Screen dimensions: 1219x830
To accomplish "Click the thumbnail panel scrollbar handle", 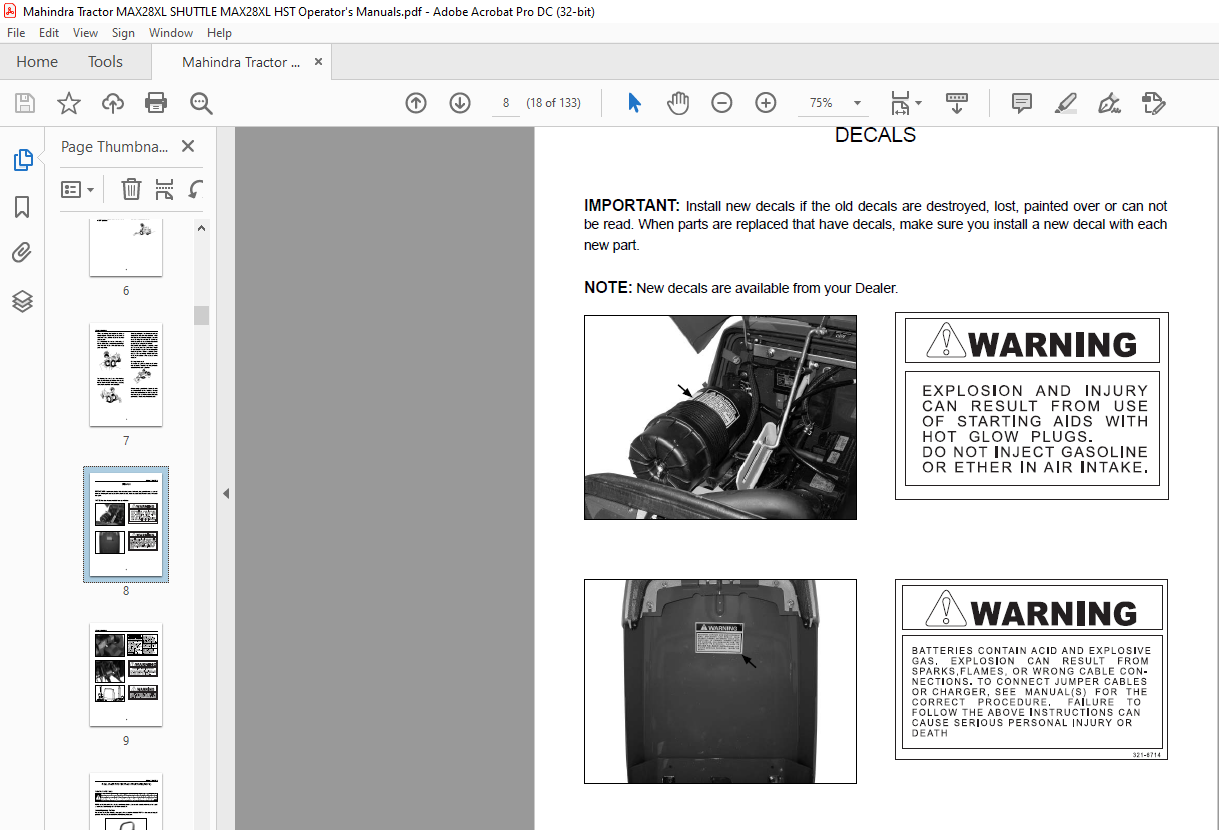I will point(202,315).
